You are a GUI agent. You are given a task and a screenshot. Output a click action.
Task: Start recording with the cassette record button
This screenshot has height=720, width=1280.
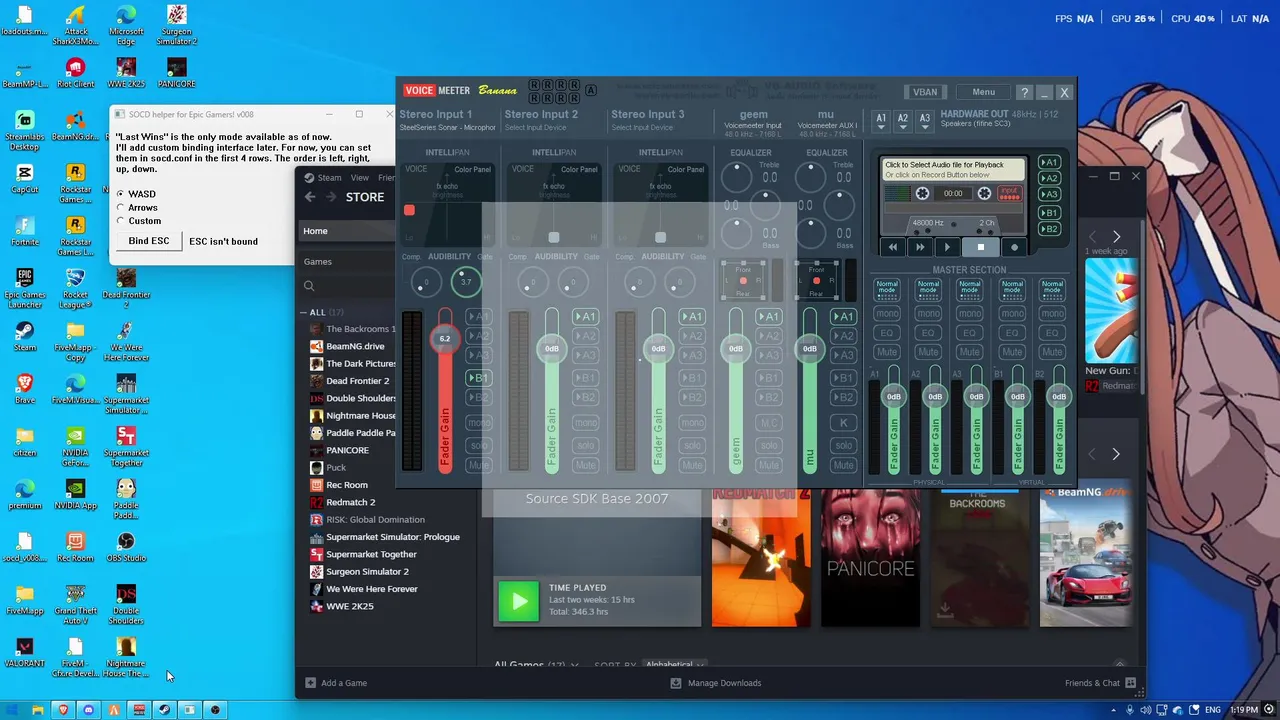click(x=1014, y=247)
